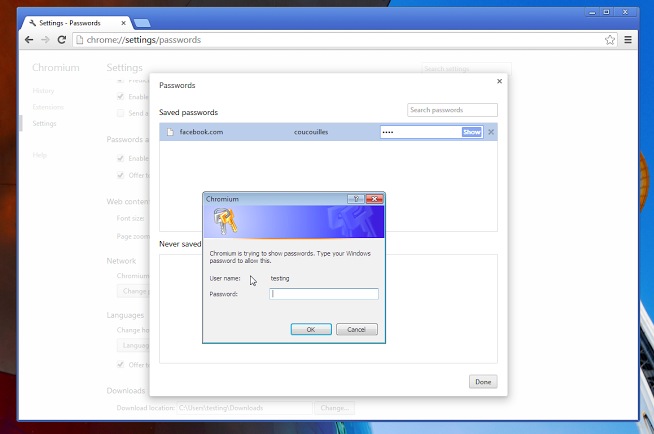The image size is (654, 434).
Task: Remove the facebook.com saved password entry
Action: 490,132
